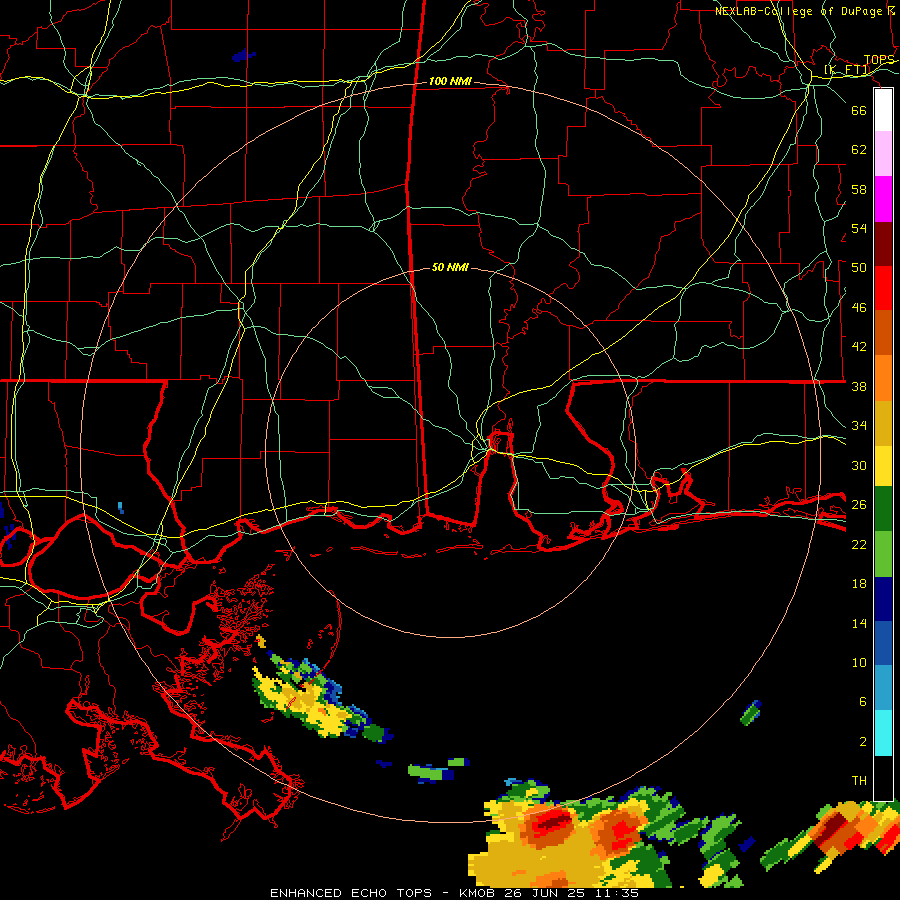Screen dimensions: 900x900
Task: Click the bright red legend swatch
Action: pyautogui.click(x=883, y=288)
